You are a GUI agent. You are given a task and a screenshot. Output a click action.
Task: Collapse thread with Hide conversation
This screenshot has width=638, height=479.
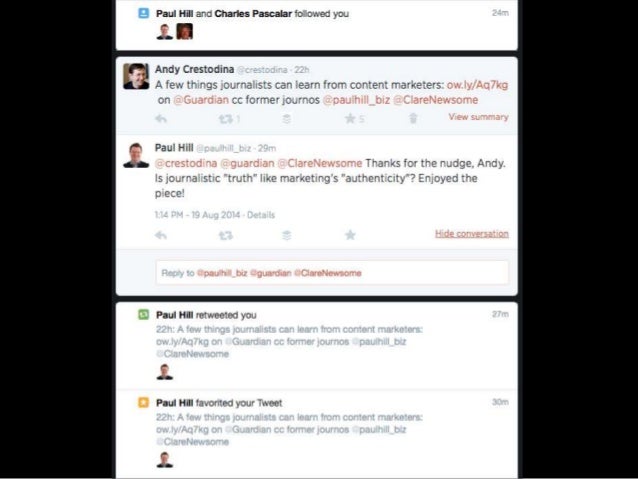tap(472, 234)
